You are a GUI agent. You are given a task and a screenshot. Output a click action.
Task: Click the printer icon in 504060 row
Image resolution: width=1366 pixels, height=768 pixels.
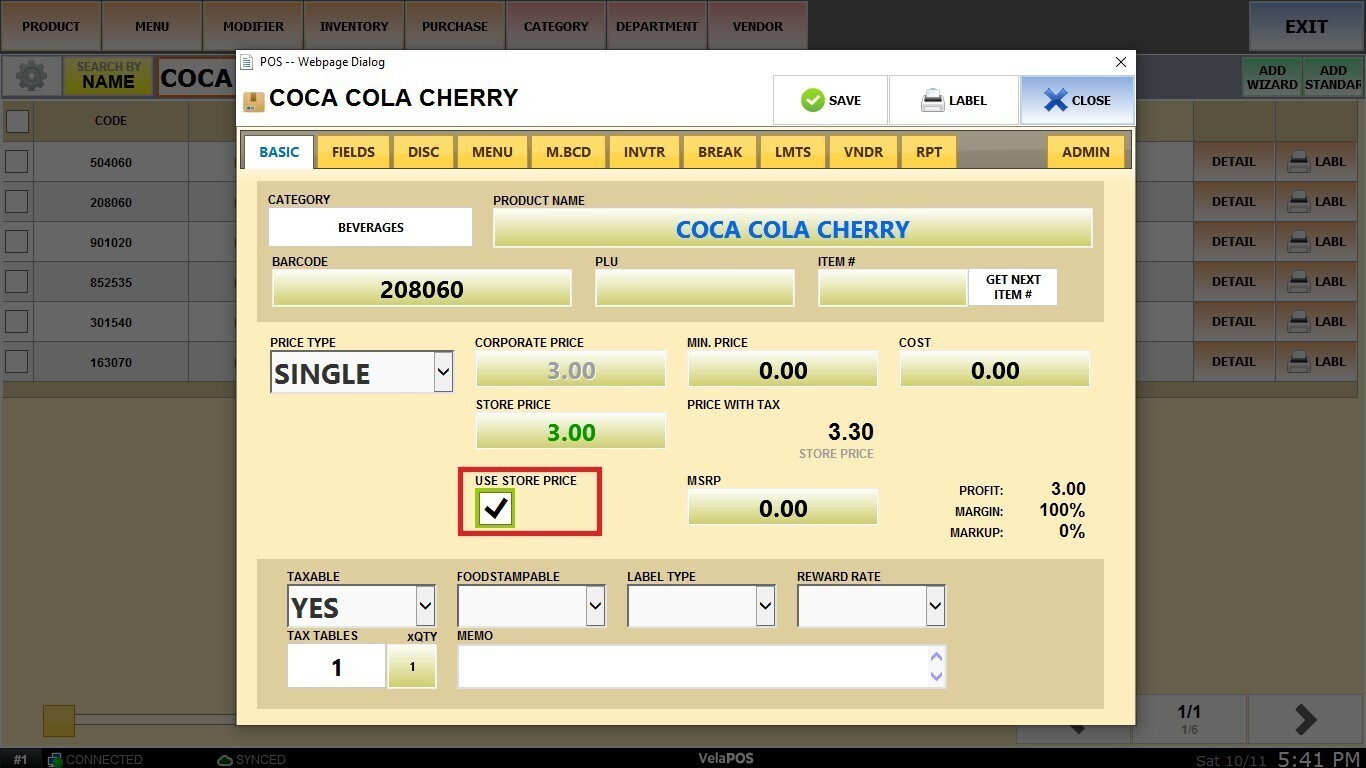coord(1299,162)
